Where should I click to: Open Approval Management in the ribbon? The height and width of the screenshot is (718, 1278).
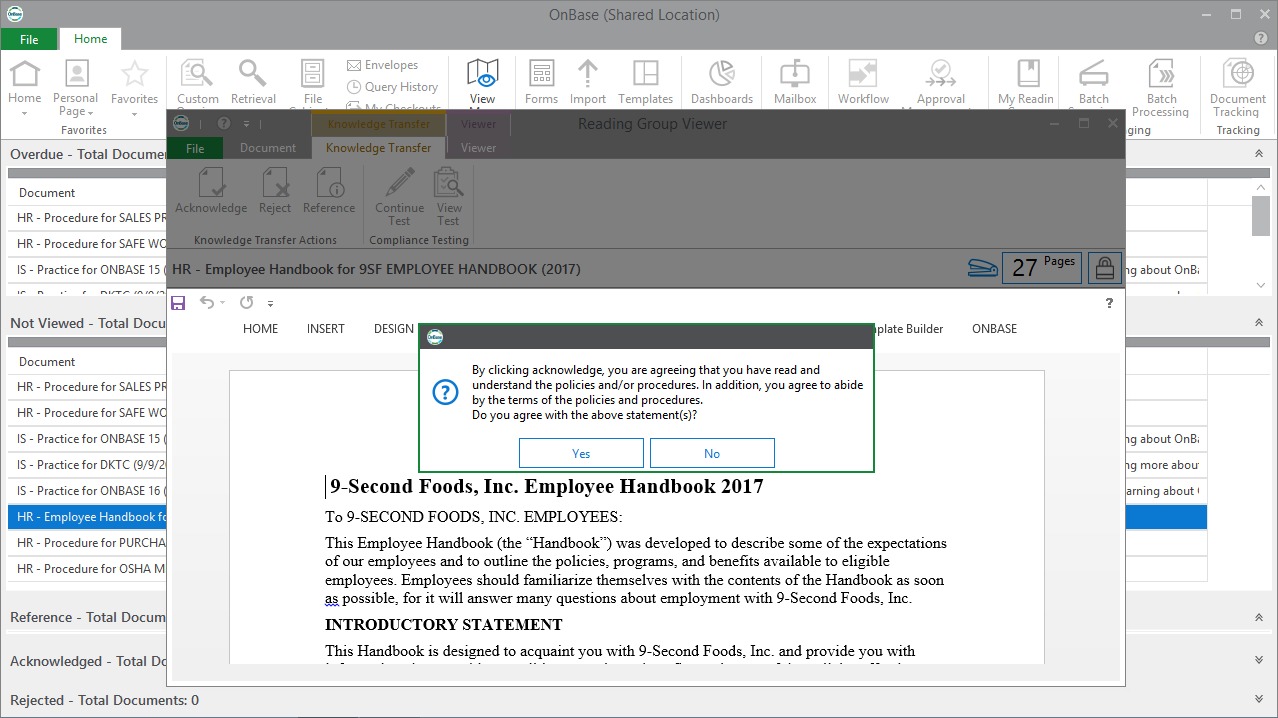pyautogui.click(x=940, y=82)
